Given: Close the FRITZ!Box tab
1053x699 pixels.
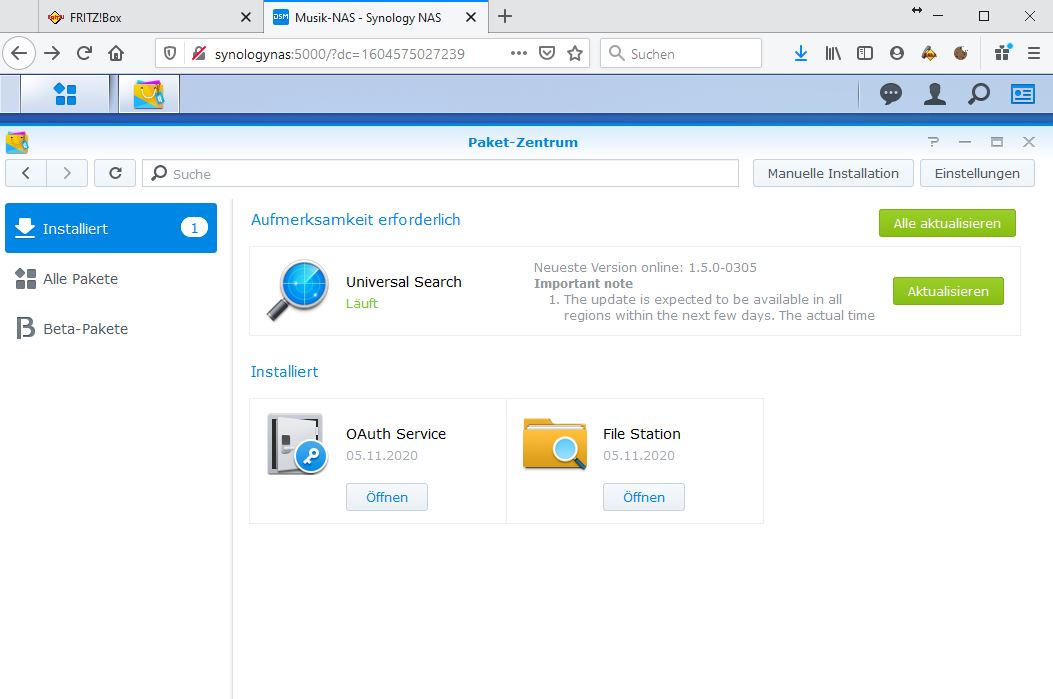Looking at the screenshot, I should tap(246, 17).
